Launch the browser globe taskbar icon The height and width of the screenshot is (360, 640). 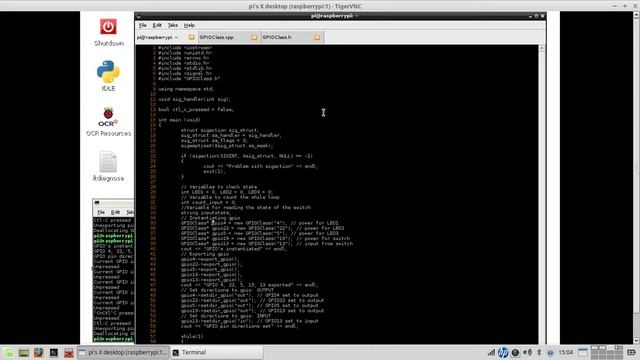tap(39, 353)
